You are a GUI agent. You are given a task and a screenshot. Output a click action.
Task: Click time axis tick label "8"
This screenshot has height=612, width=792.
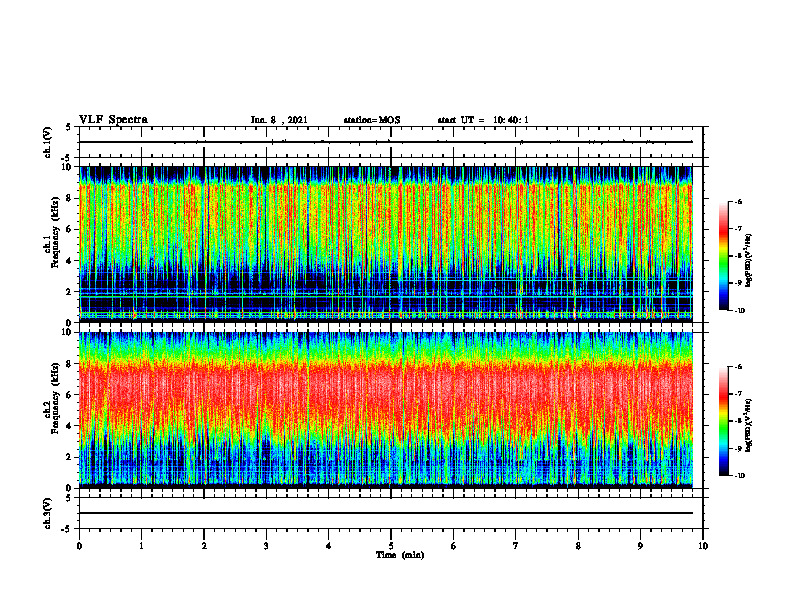pyautogui.click(x=578, y=546)
